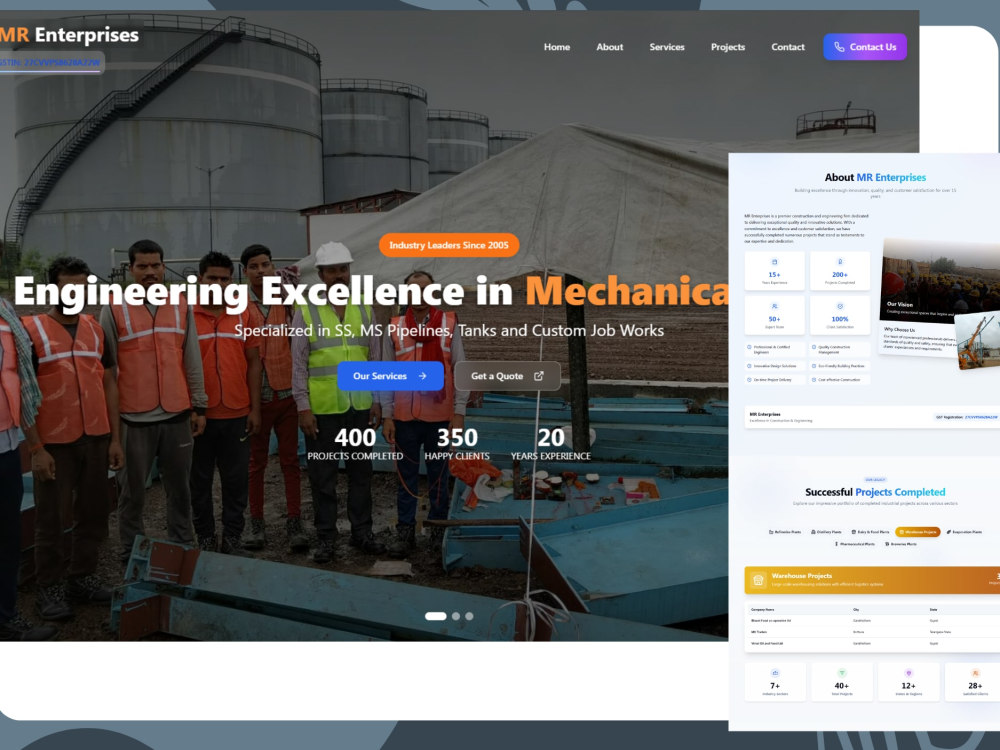Click the 20 Years Experience stat
The image size is (1000, 750).
(x=550, y=444)
